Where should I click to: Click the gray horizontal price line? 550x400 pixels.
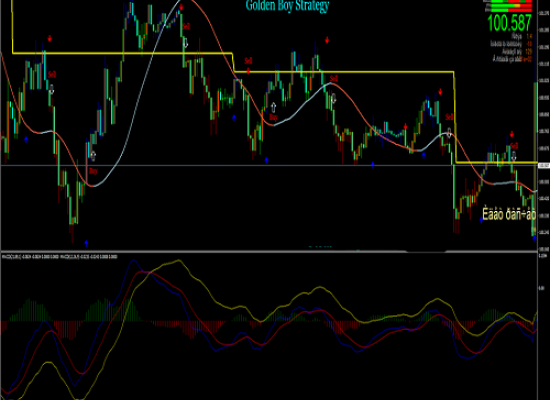tap(269, 165)
